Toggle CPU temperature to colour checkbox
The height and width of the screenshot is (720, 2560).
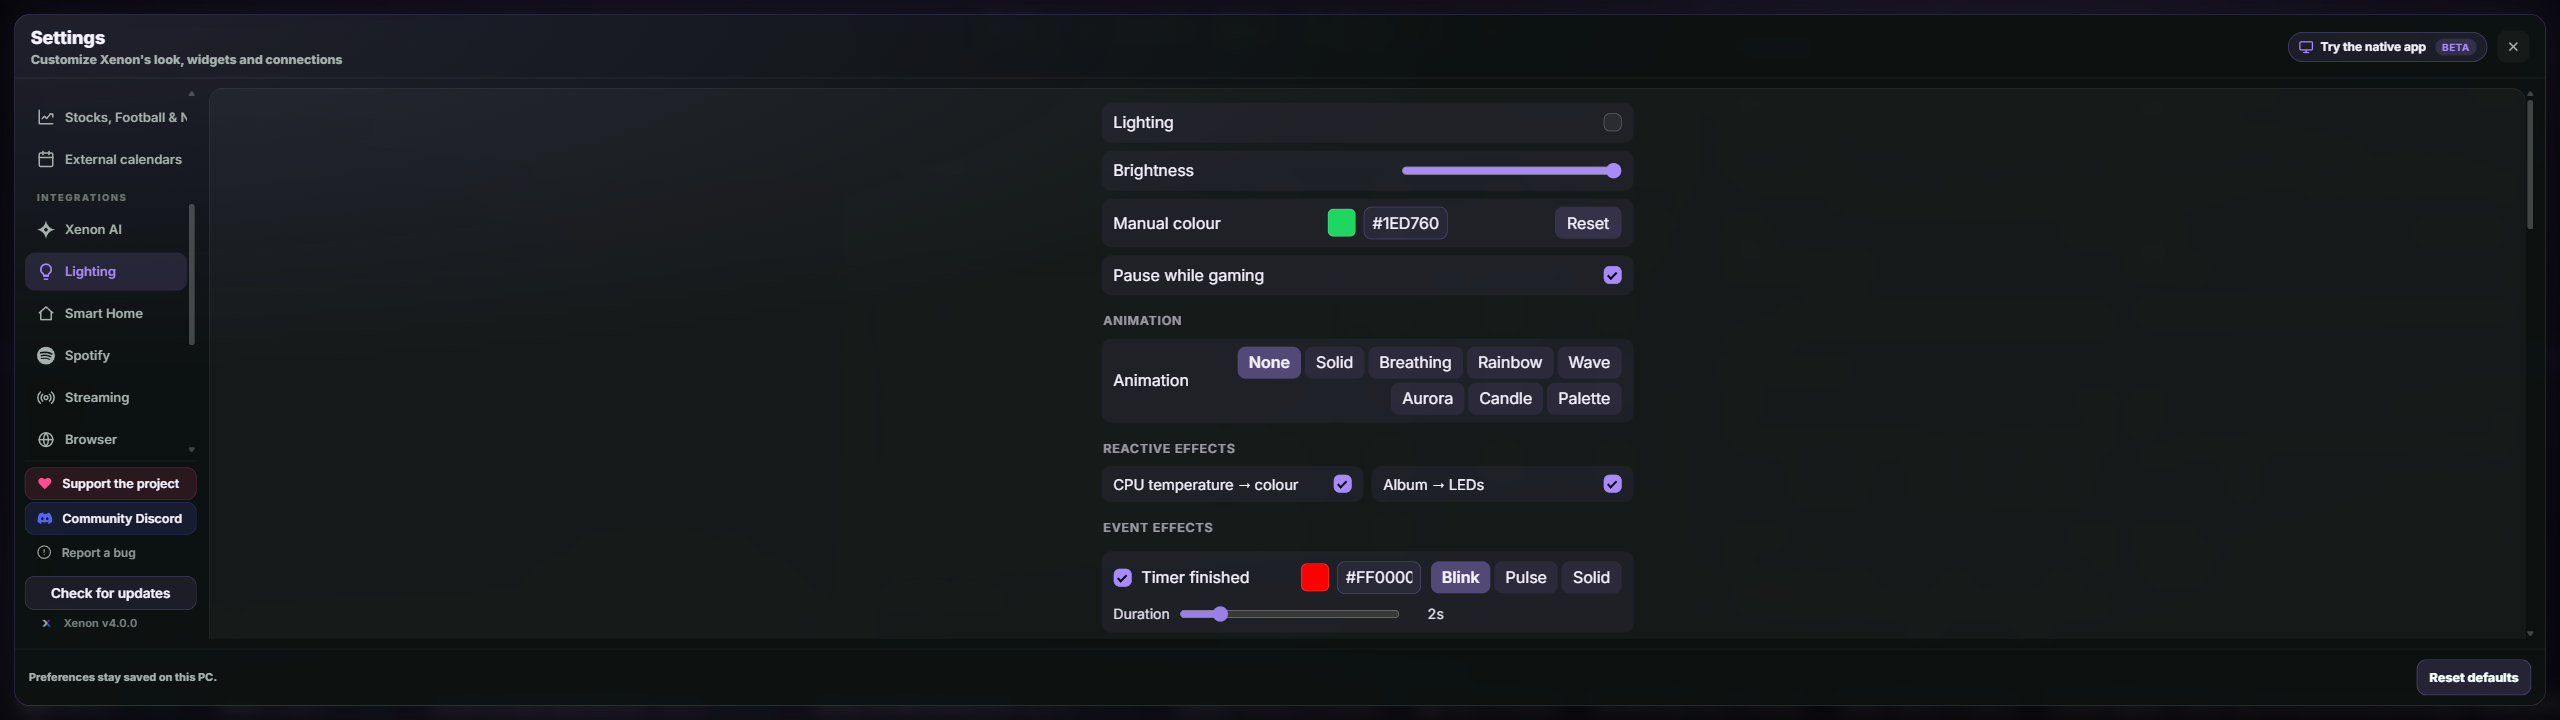click(x=1342, y=484)
